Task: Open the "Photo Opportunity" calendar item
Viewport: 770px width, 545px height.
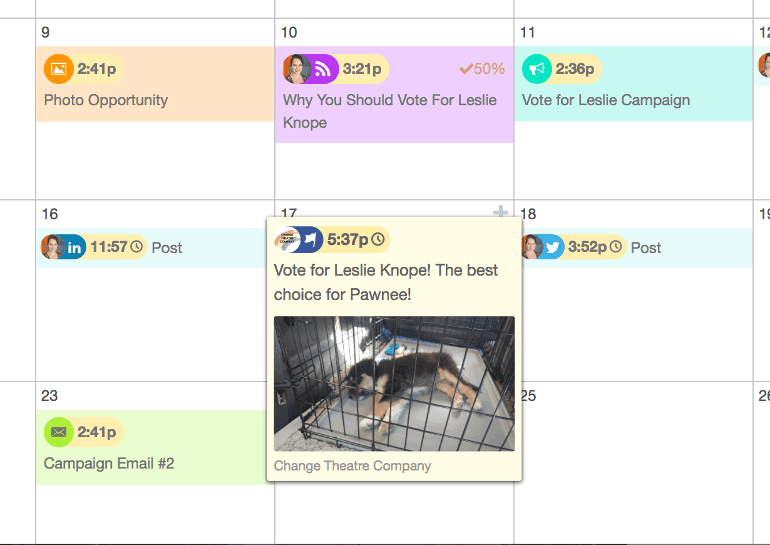Action: pyautogui.click(x=106, y=100)
